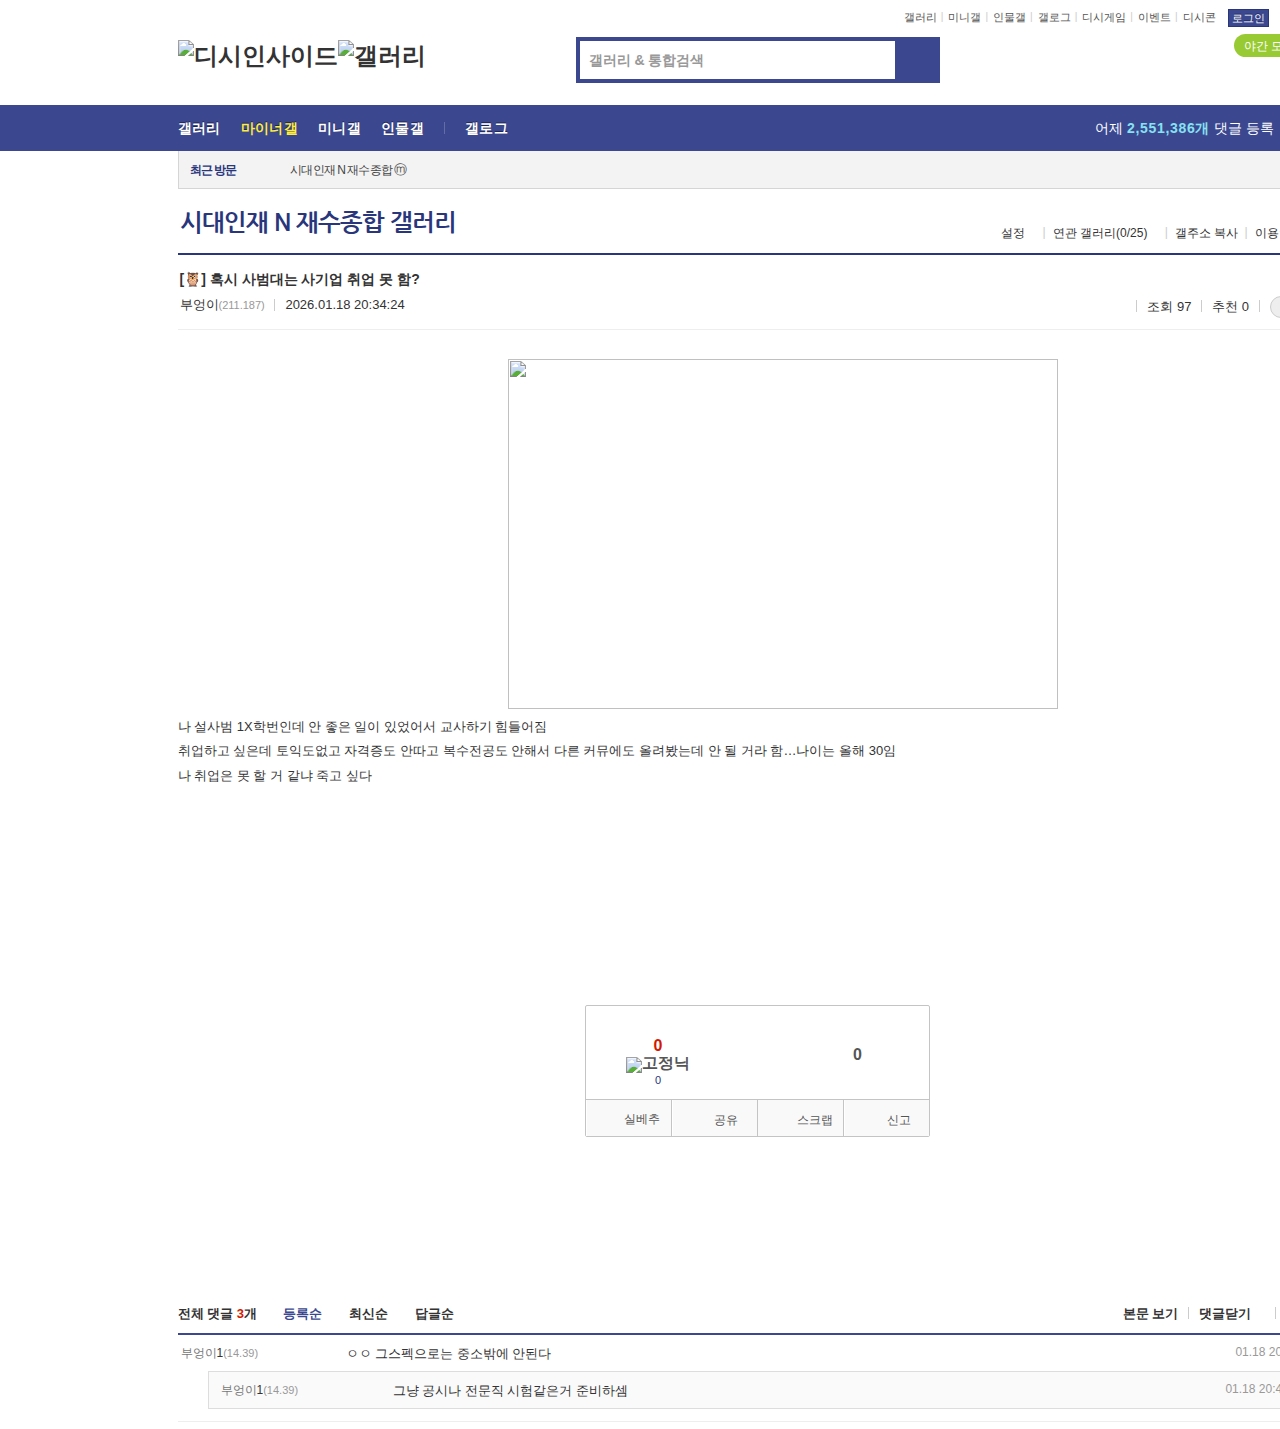Sort comments by 답글순
Image resolution: width=1280 pixels, height=1429 pixels.
(x=434, y=1314)
